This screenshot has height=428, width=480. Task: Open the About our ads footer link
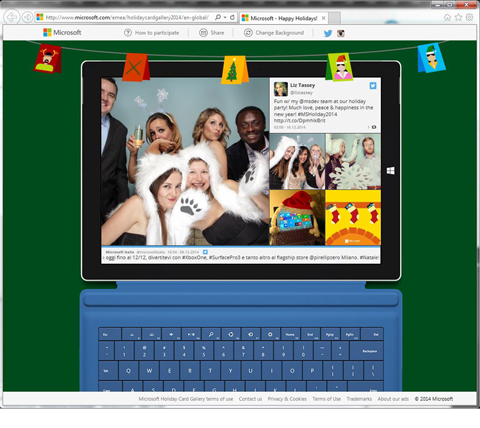click(x=393, y=399)
